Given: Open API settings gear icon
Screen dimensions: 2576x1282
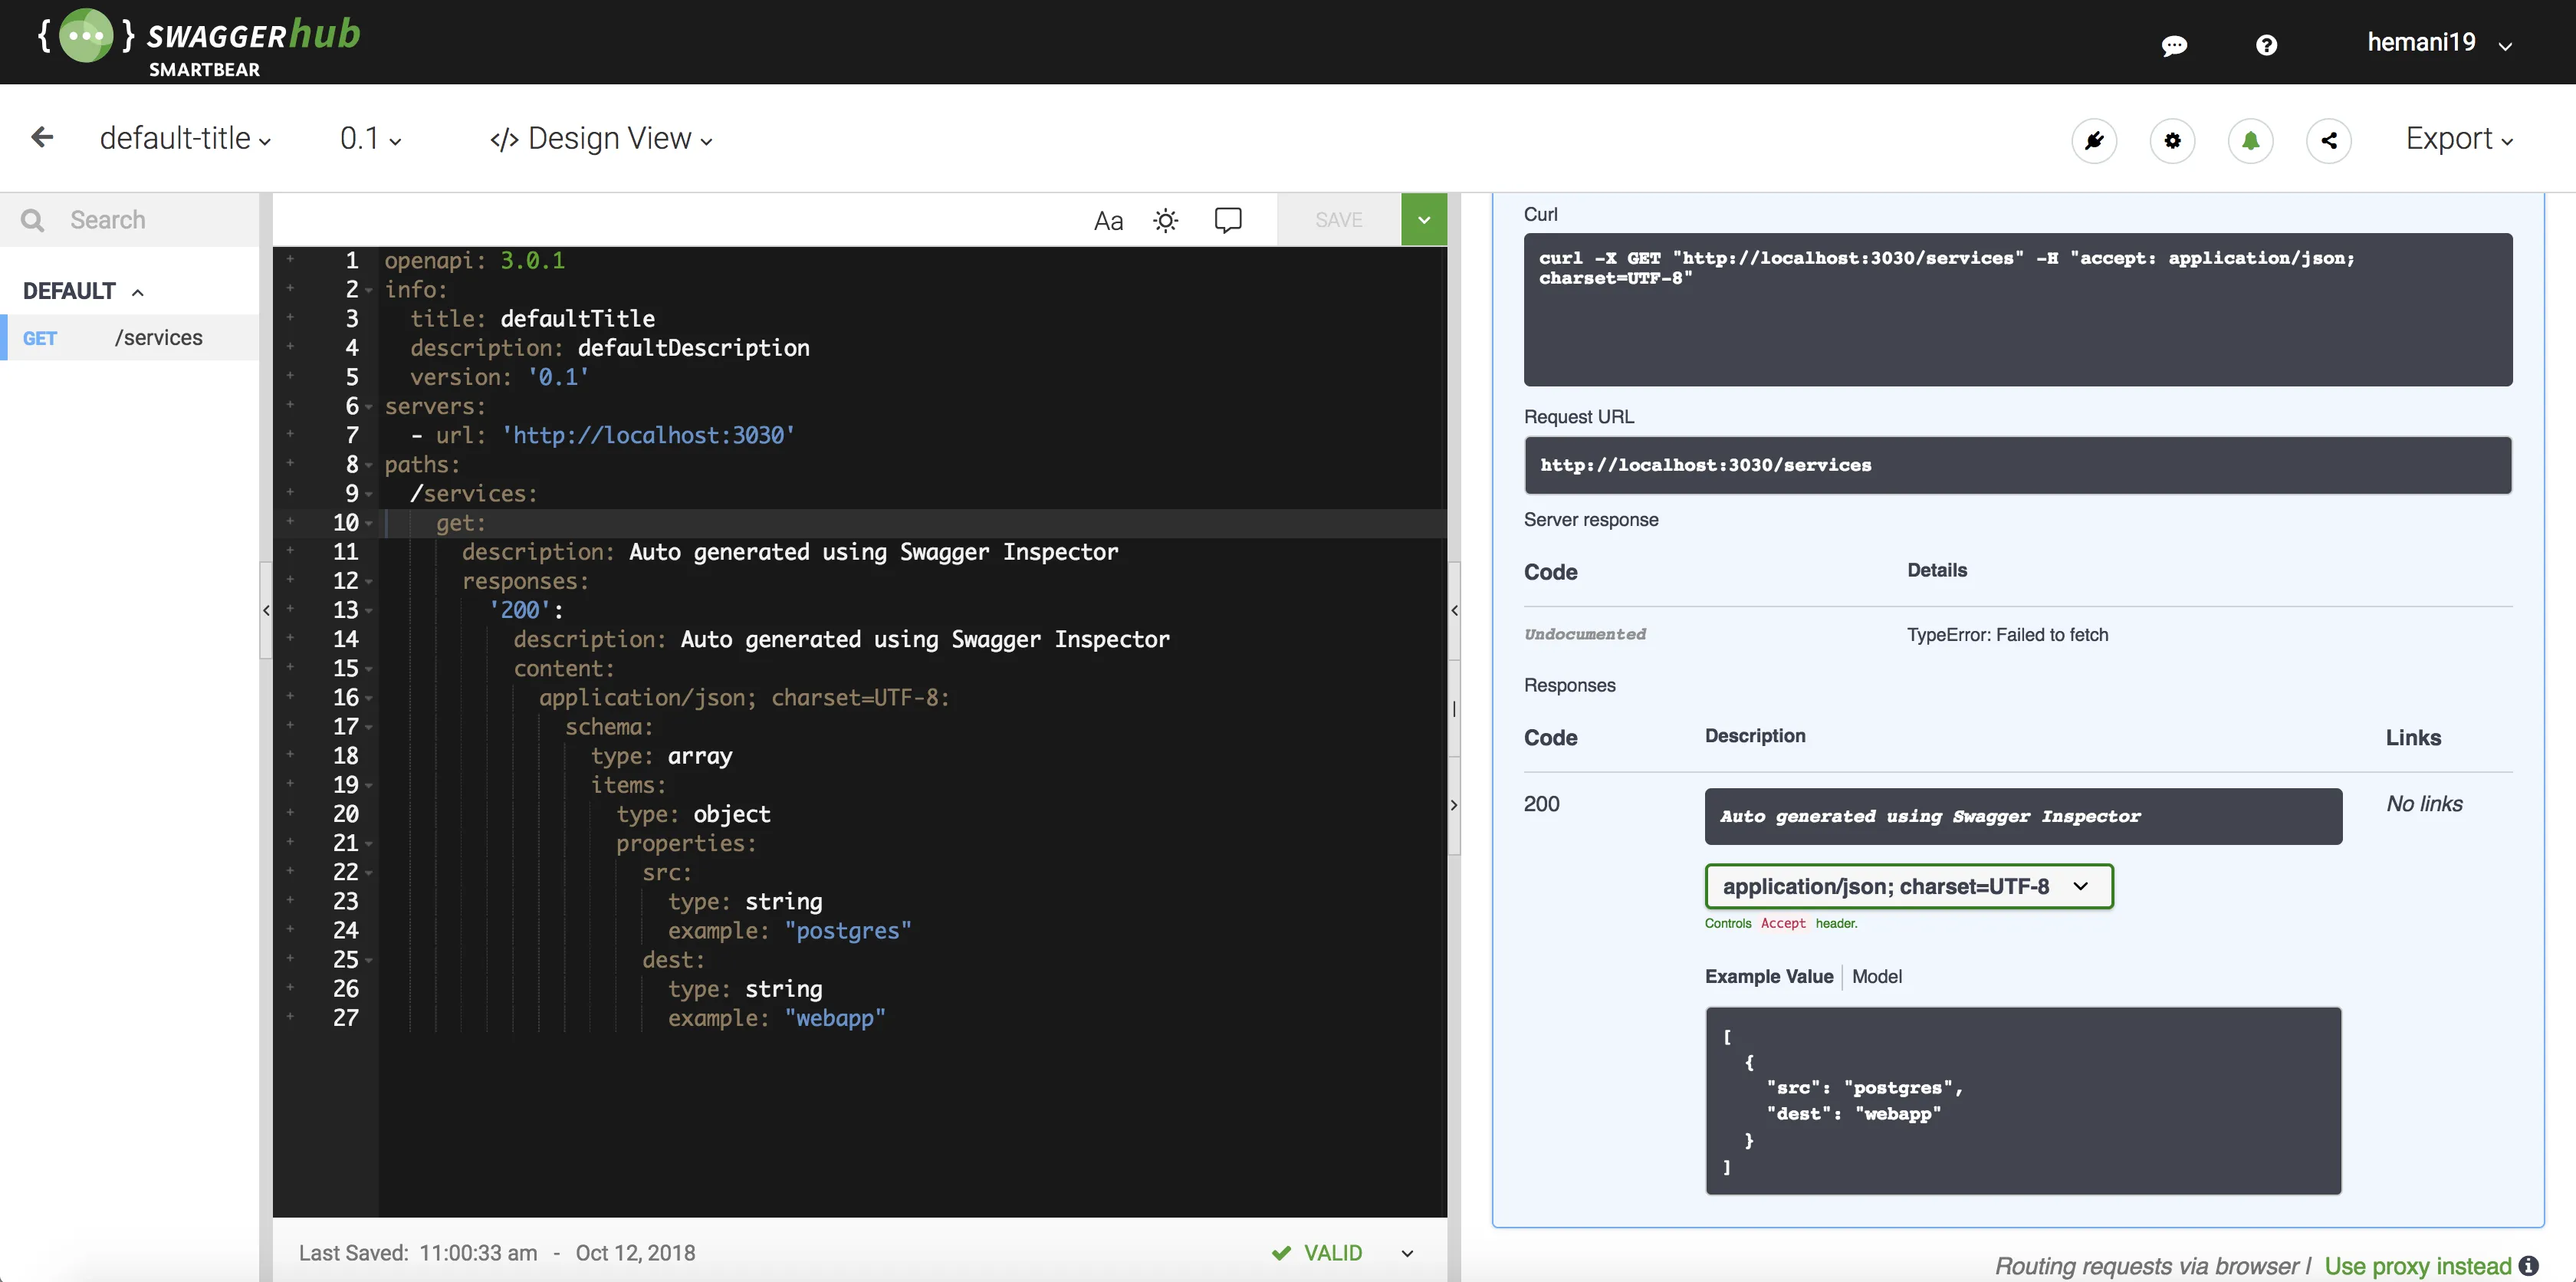Looking at the screenshot, I should click(2172, 140).
